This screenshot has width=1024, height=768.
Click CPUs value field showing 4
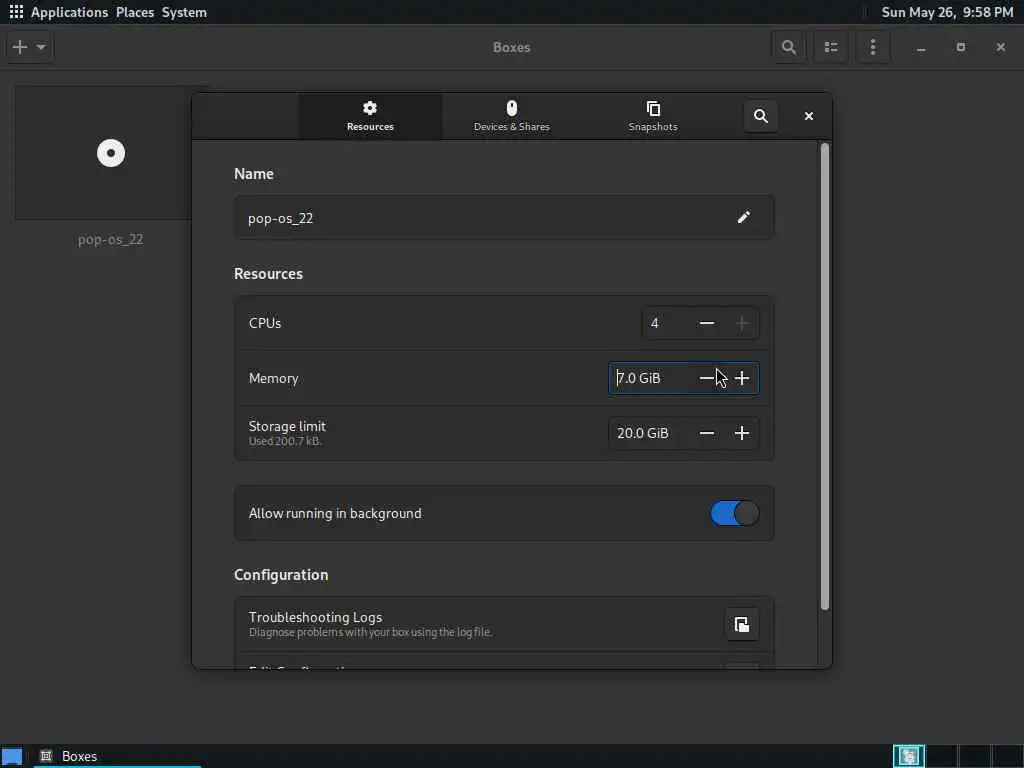666,323
